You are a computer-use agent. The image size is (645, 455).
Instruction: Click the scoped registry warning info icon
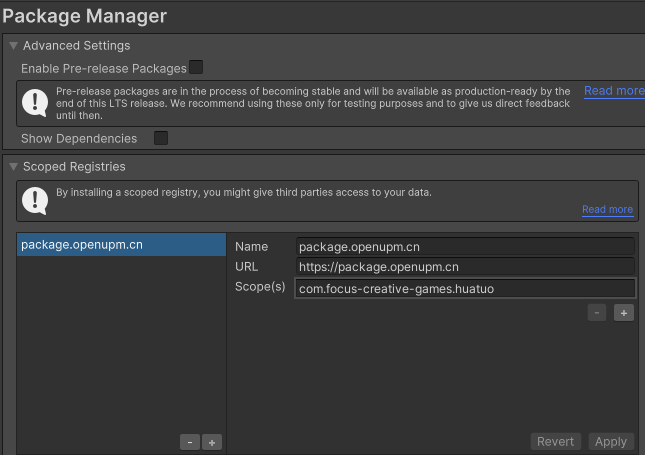point(36,200)
